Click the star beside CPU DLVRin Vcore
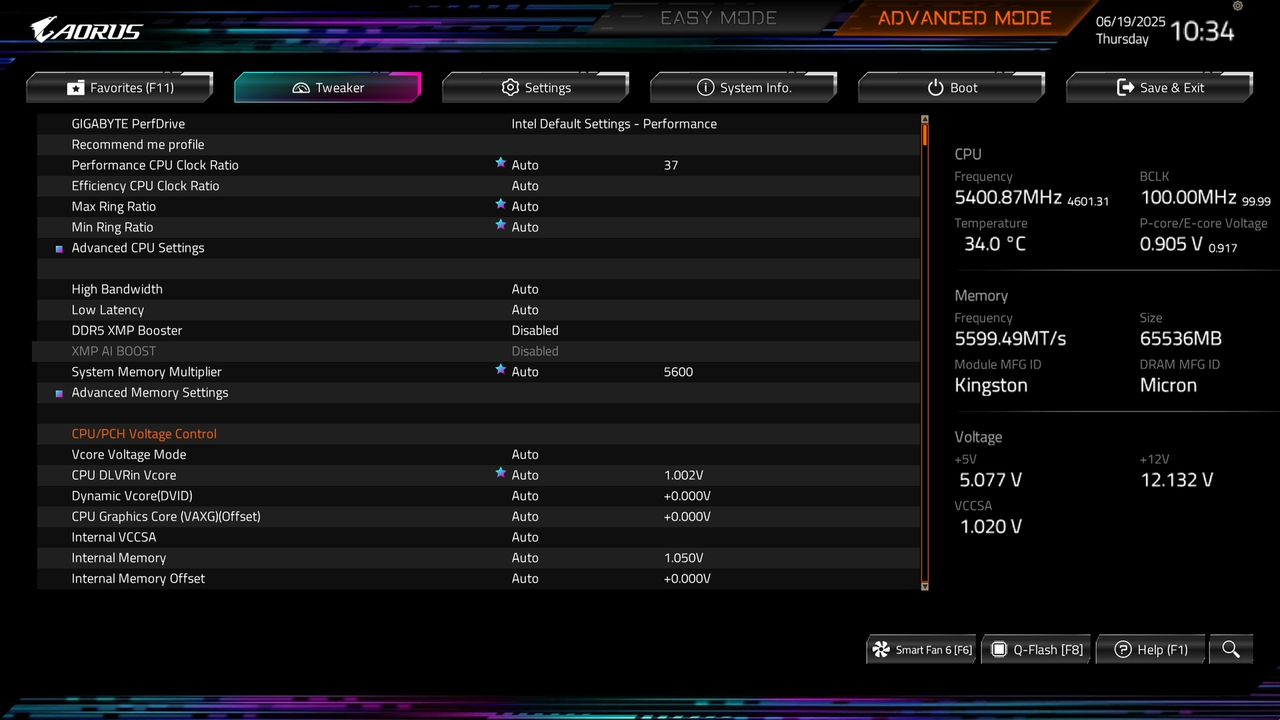This screenshot has height=720, width=1280. click(x=500, y=473)
